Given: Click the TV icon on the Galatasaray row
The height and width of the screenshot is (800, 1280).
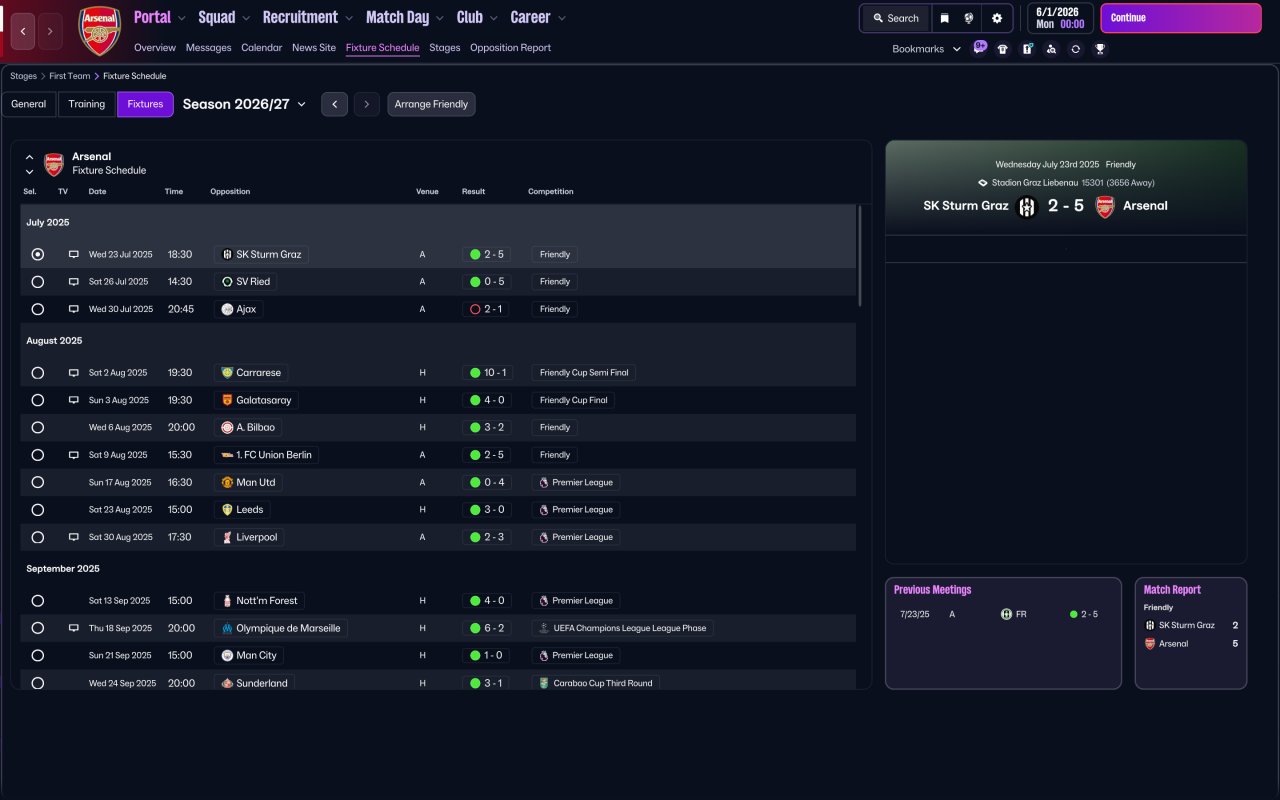Looking at the screenshot, I should [x=73, y=400].
